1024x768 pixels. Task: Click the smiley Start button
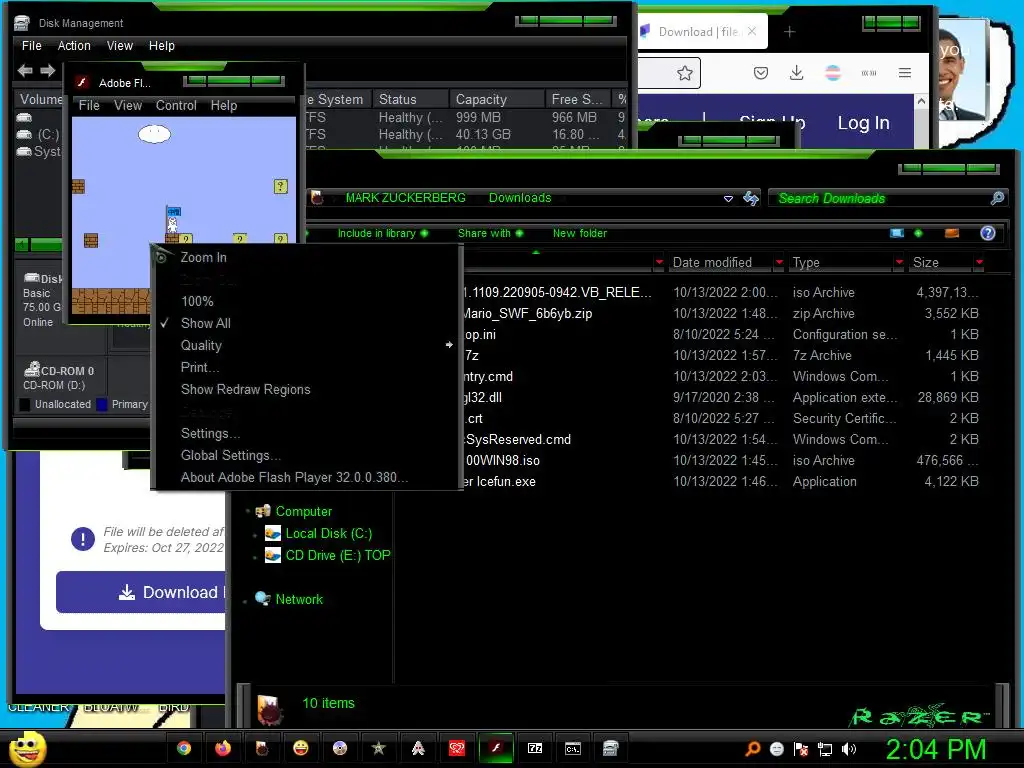pyautogui.click(x=27, y=748)
